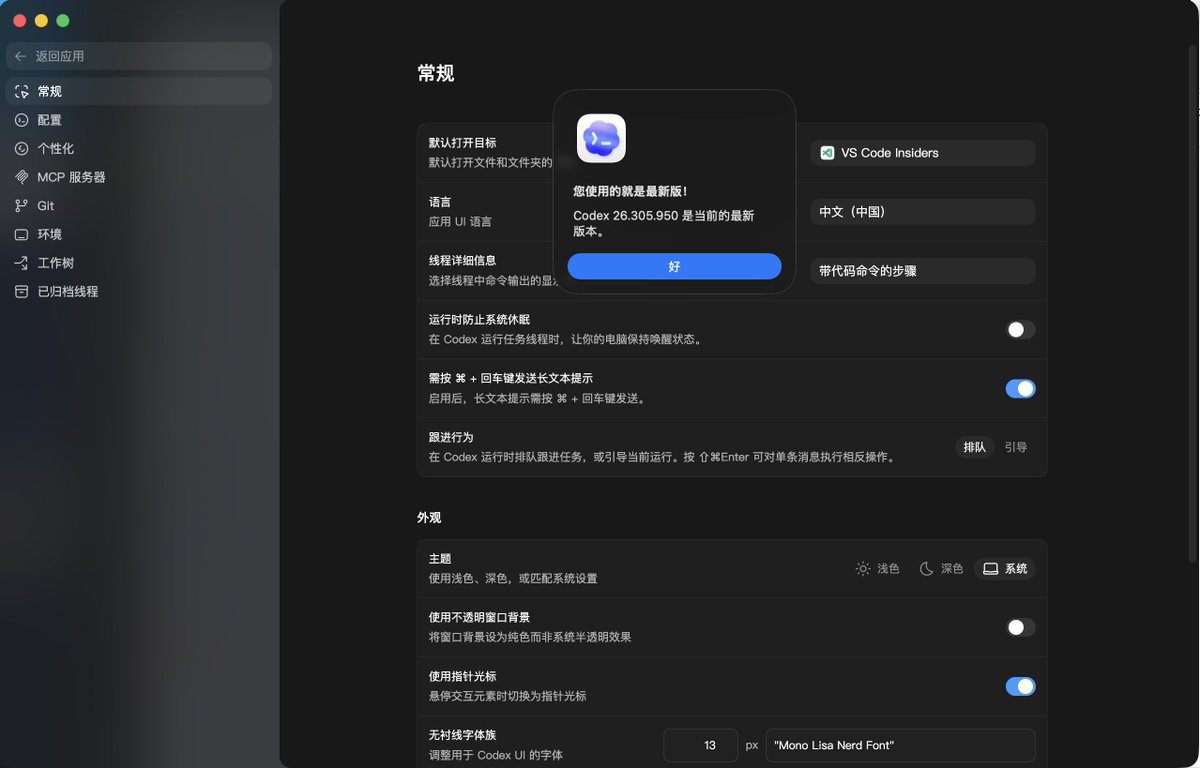The height and width of the screenshot is (768, 1200).
Task: Select 引导 follow-up behavior option
Action: click(x=1016, y=447)
